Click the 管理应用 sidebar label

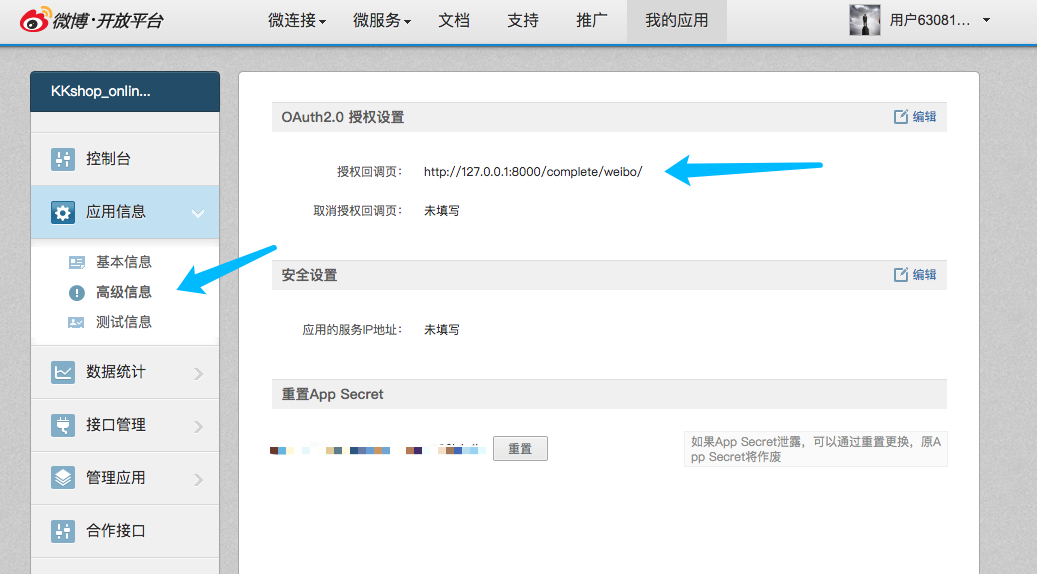pos(116,477)
